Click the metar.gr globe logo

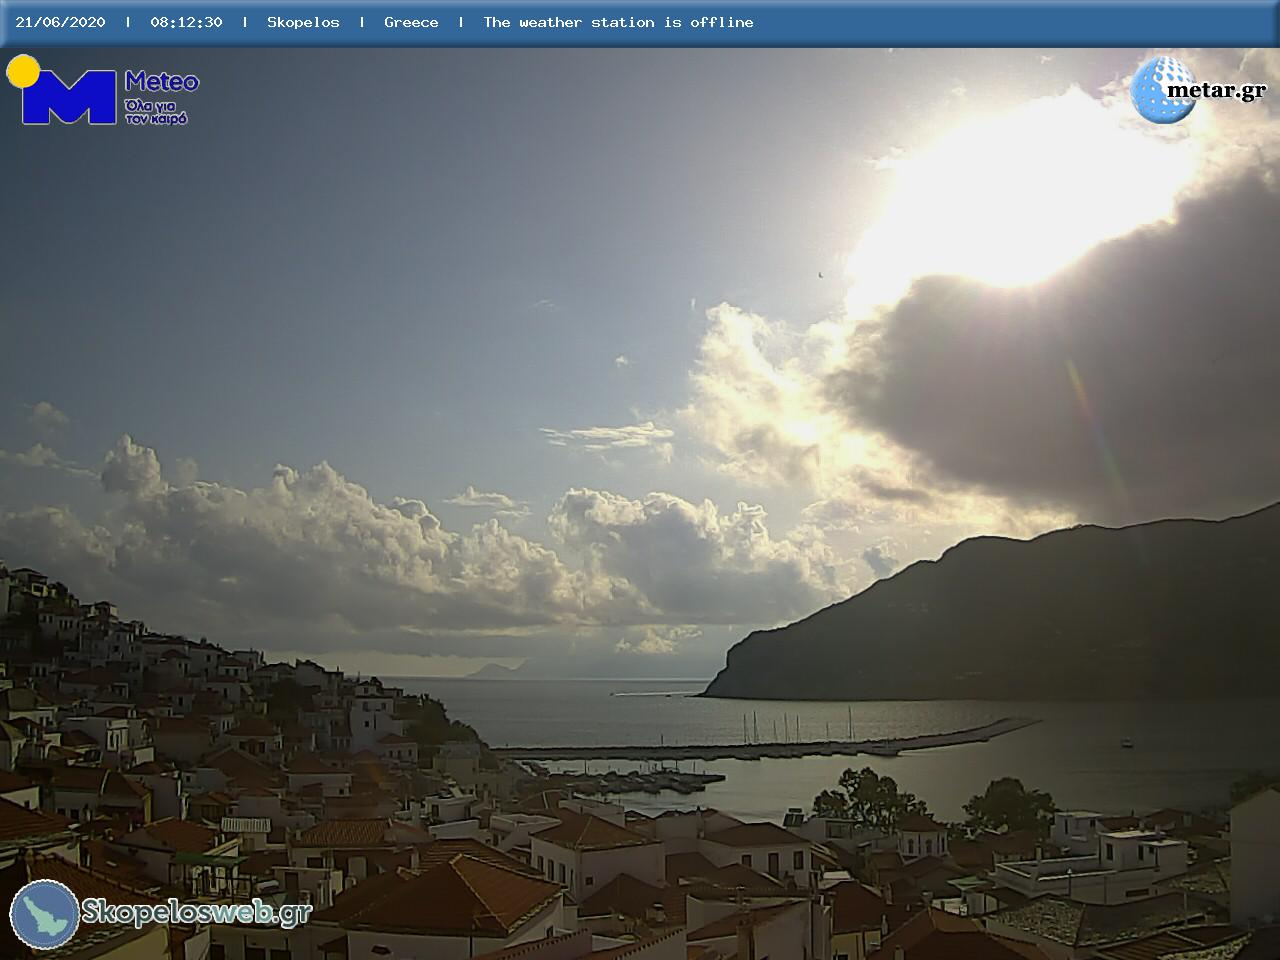1163,90
